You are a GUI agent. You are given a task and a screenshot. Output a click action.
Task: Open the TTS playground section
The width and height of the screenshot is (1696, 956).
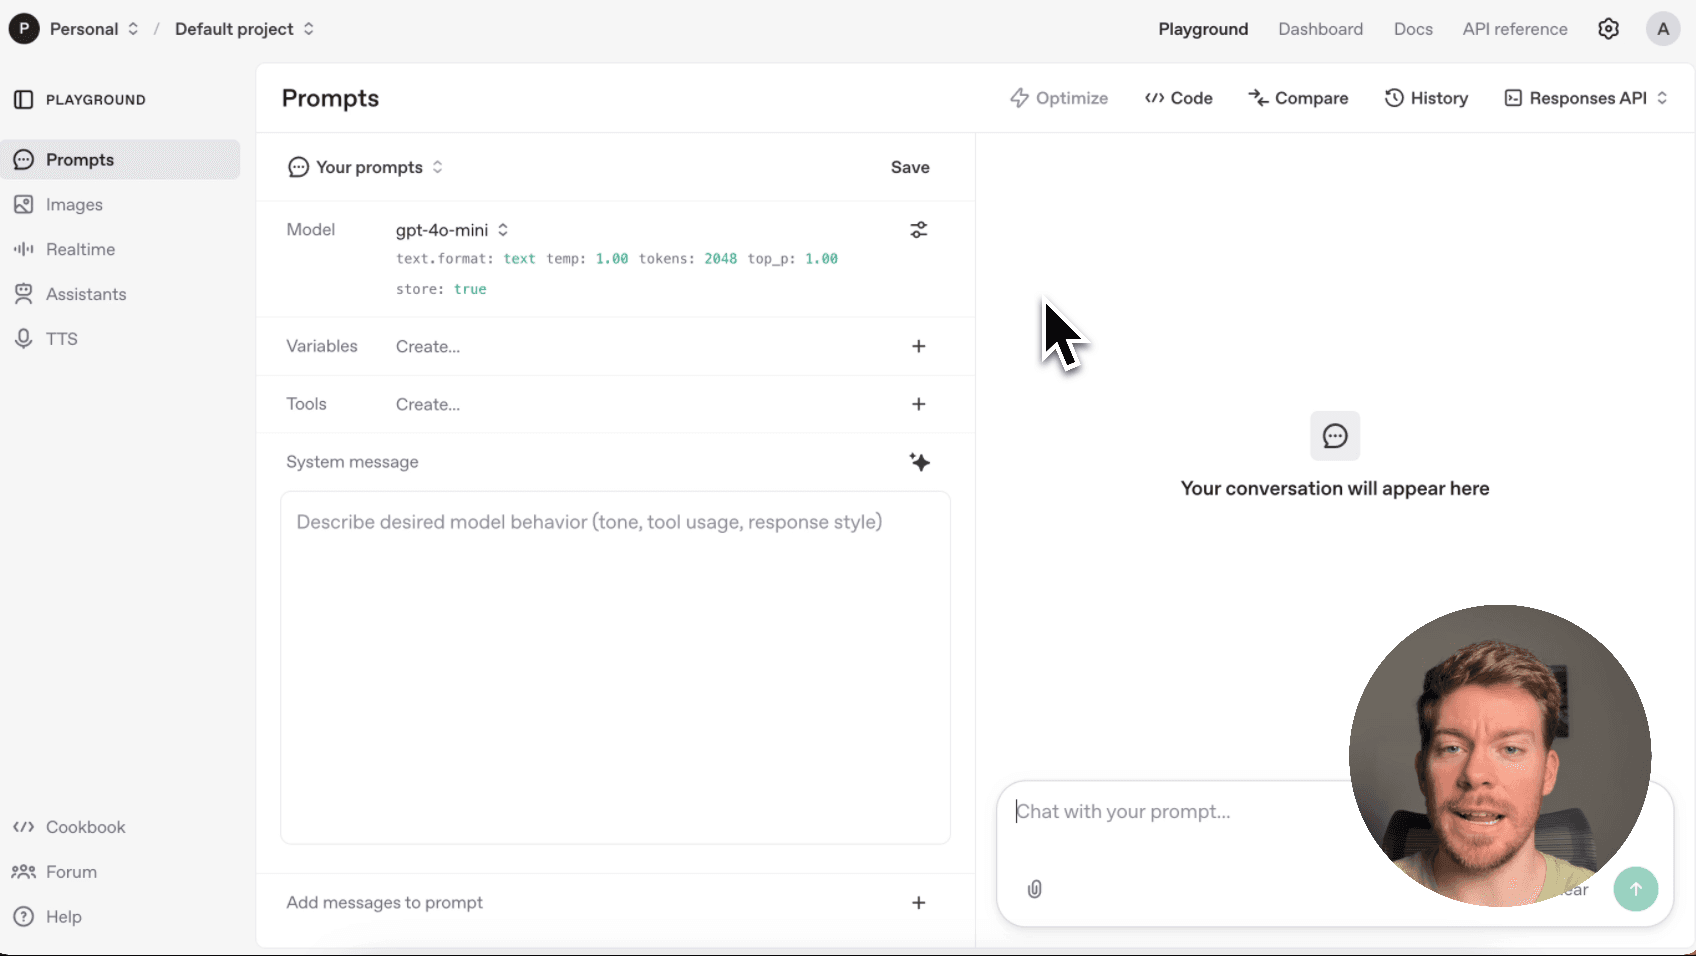[x=62, y=338]
